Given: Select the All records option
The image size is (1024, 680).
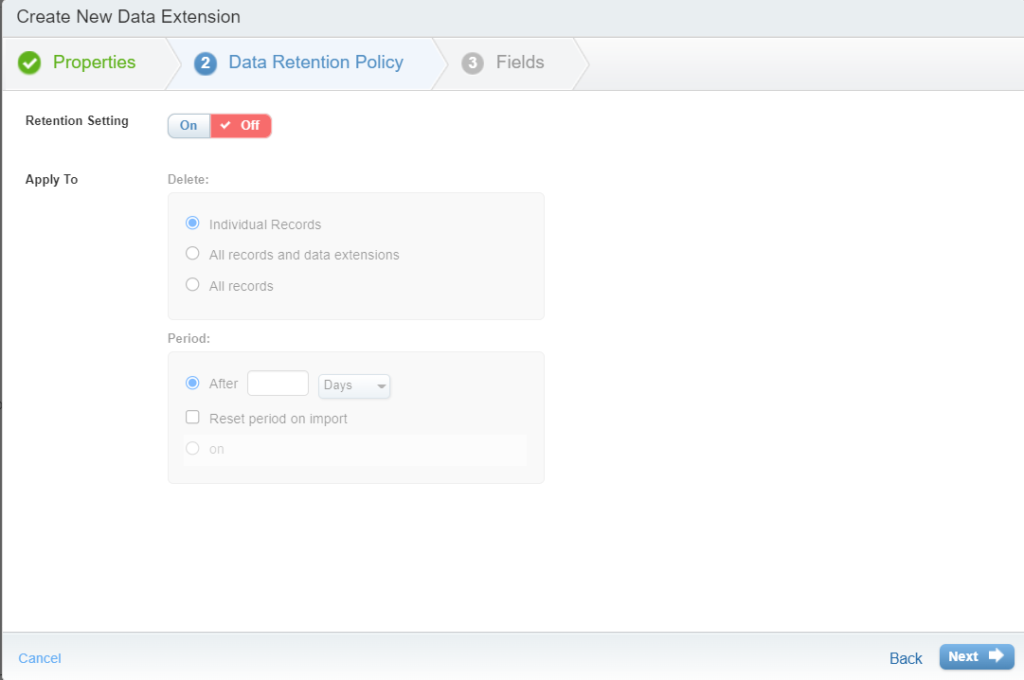Looking at the screenshot, I should 192,284.
